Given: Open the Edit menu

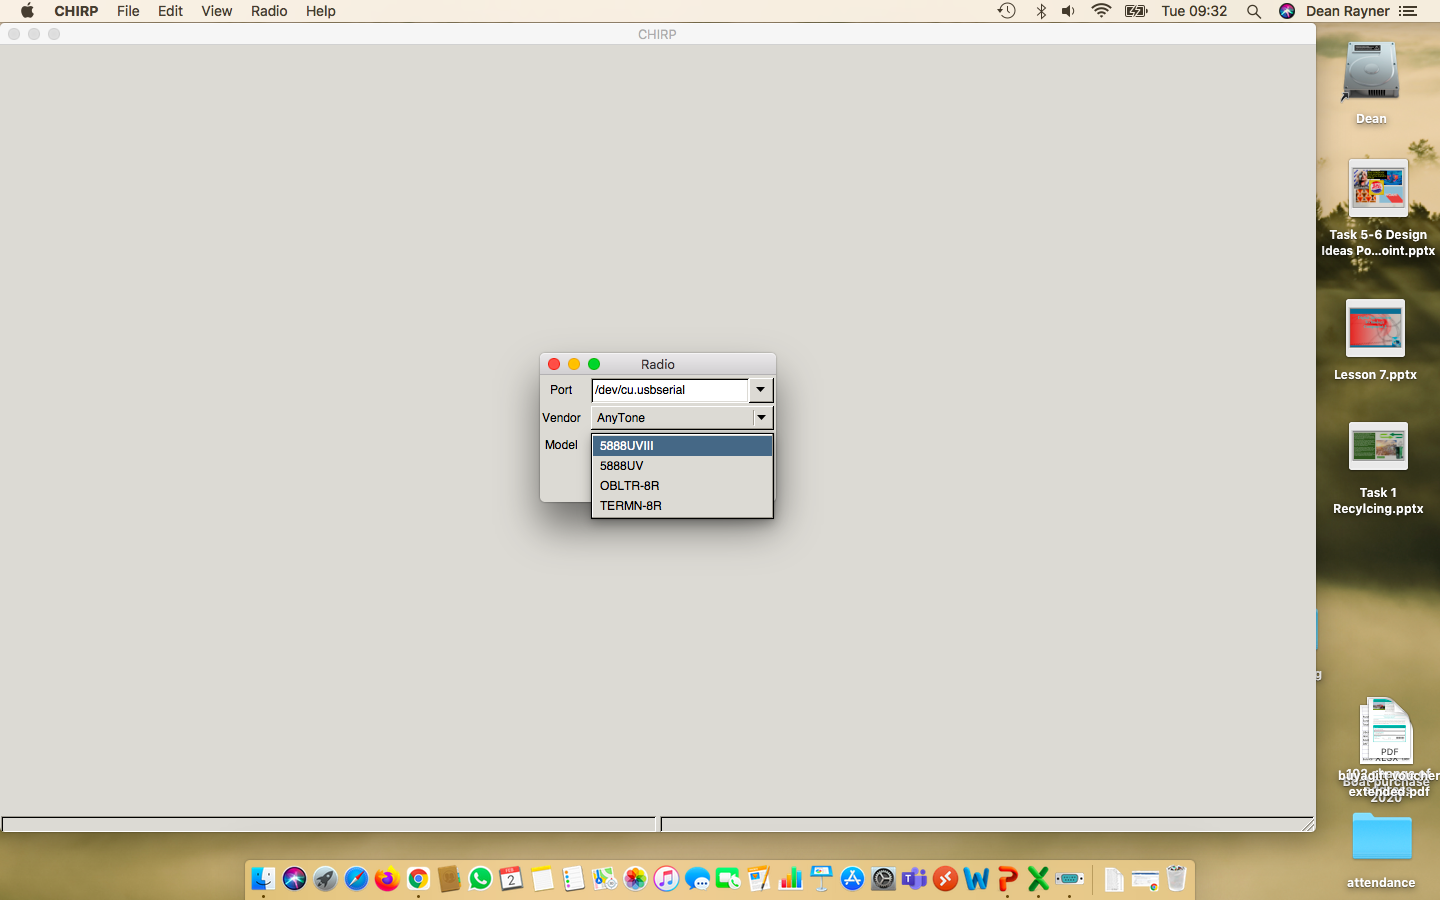Looking at the screenshot, I should (x=170, y=11).
